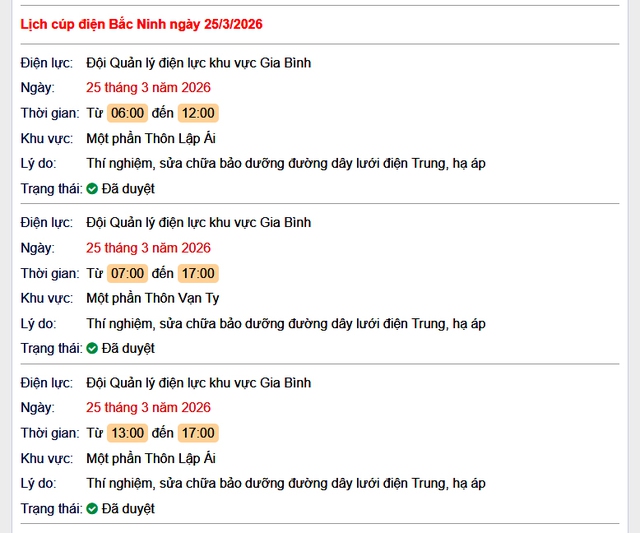Click the green check icon in the last entry

[92, 508]
